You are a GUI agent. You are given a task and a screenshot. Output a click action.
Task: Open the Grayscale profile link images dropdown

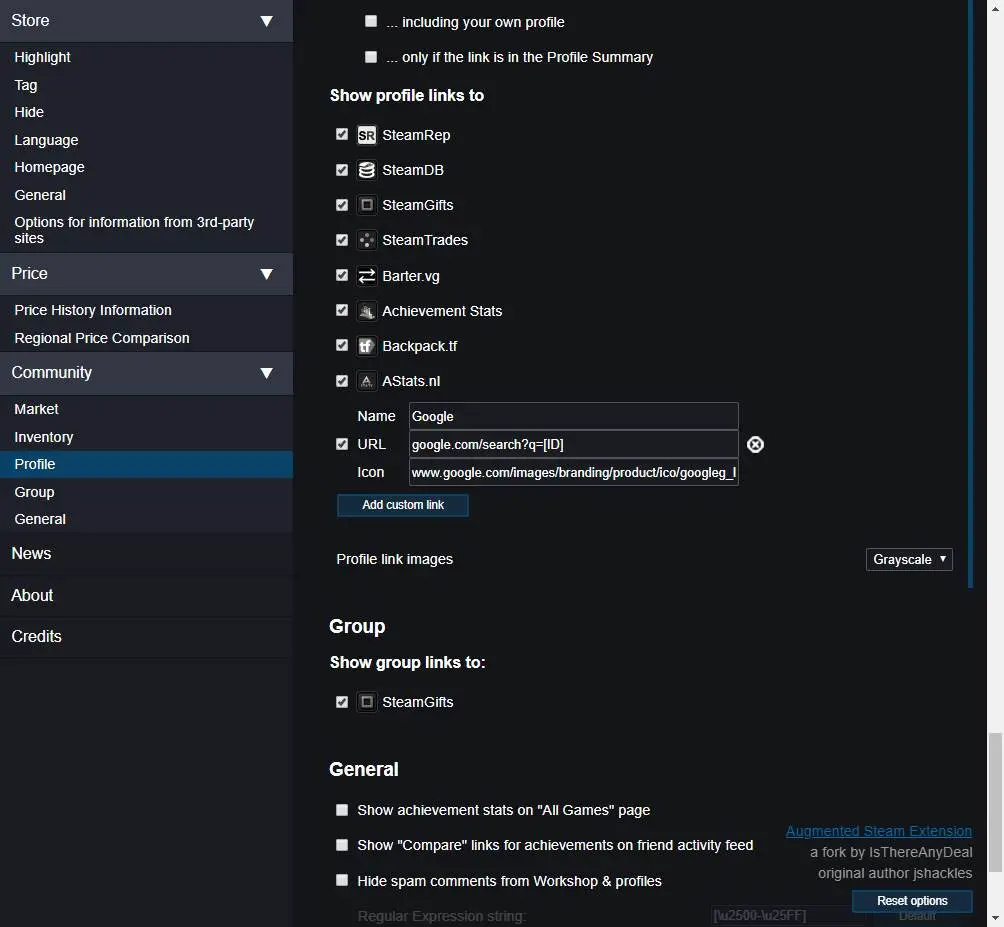[x=909, y=560]
